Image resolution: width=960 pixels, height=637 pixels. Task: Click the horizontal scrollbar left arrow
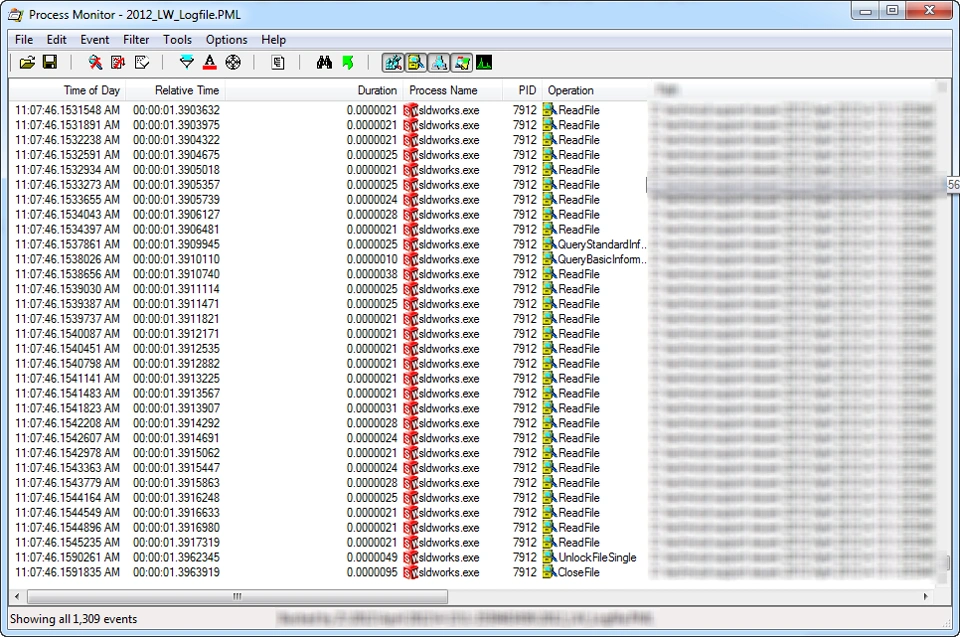point(17,596)
